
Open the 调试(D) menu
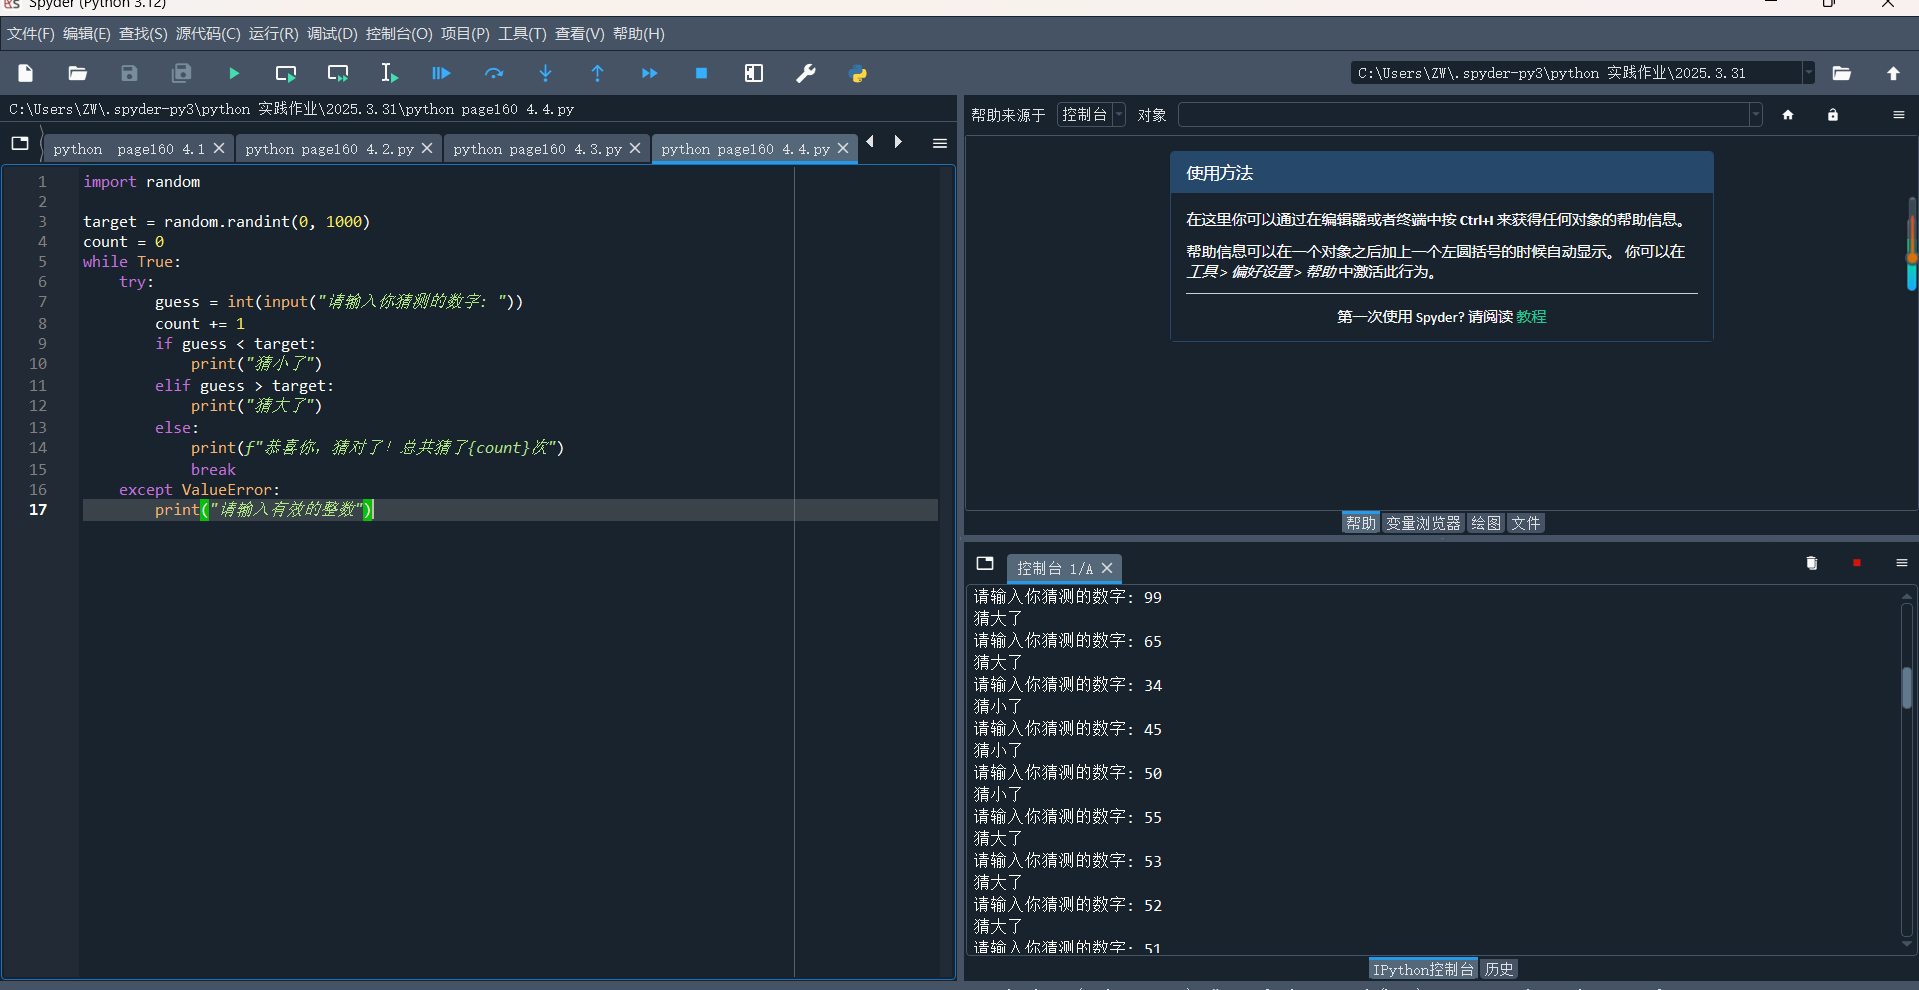pos(332,34)
